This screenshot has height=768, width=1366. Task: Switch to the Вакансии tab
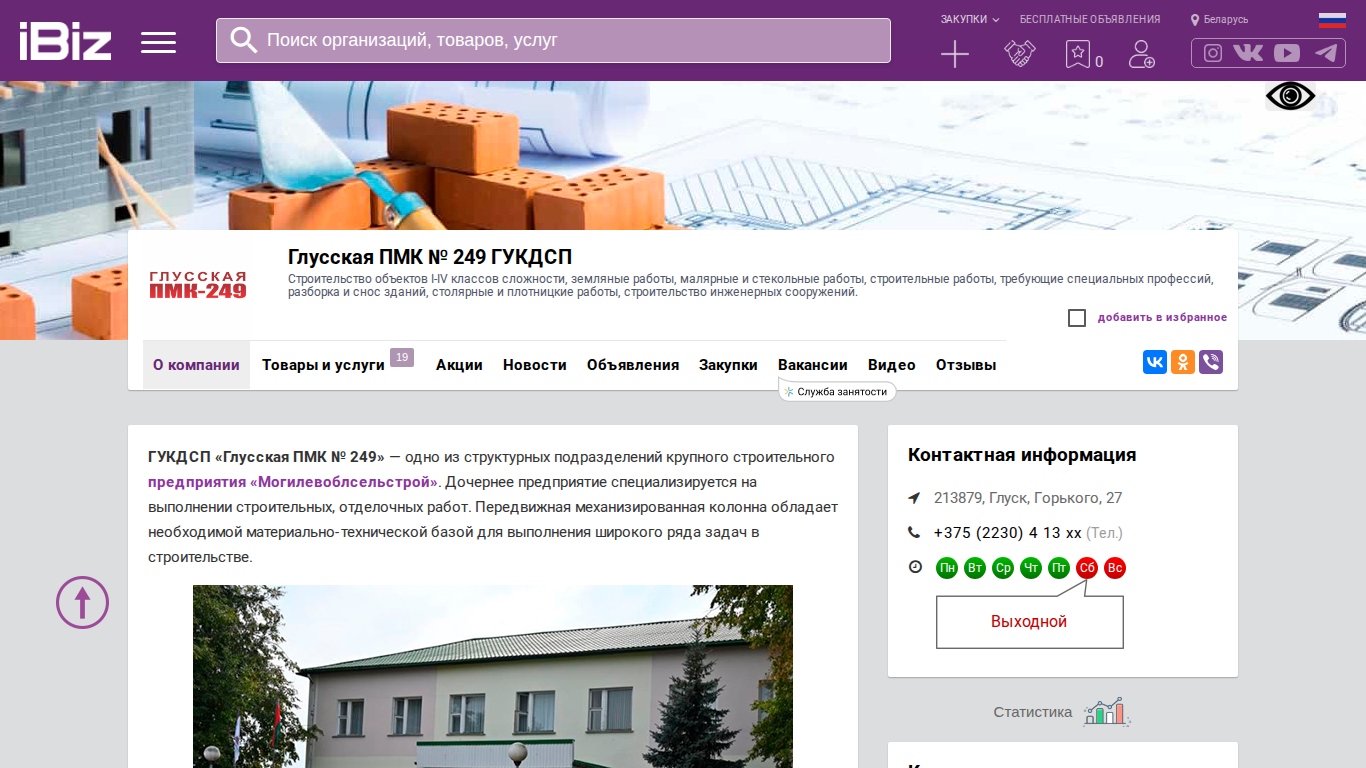813,365
